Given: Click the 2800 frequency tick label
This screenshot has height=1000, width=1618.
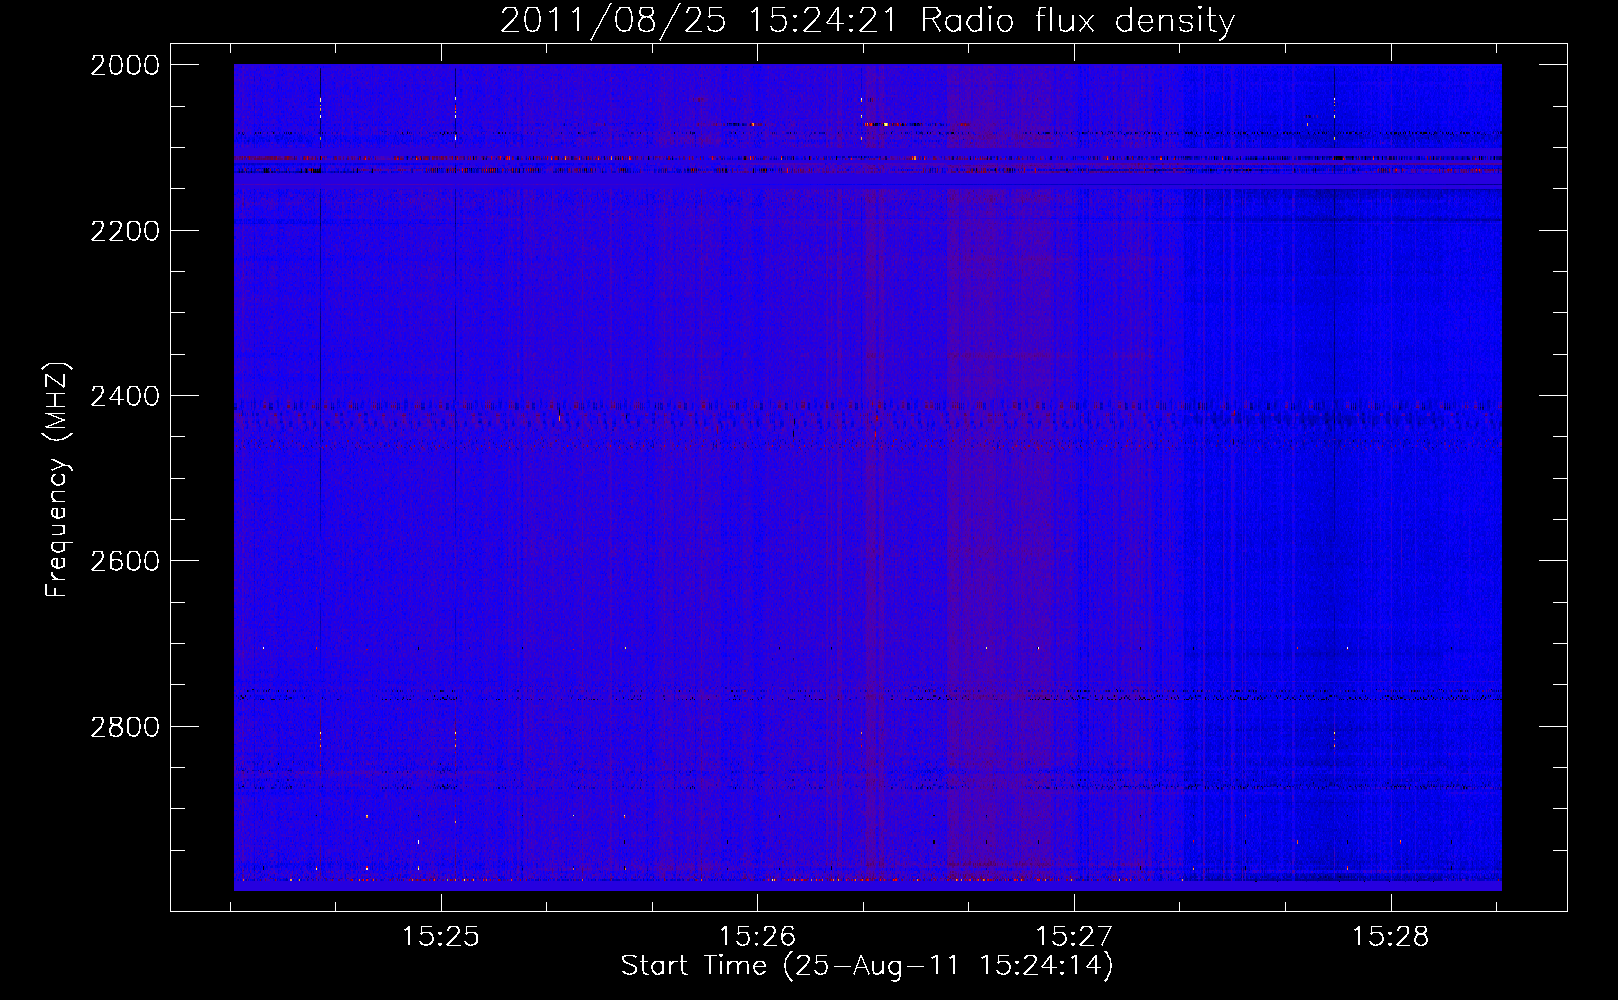Looking at the screenshot, I should click(125, 727).
